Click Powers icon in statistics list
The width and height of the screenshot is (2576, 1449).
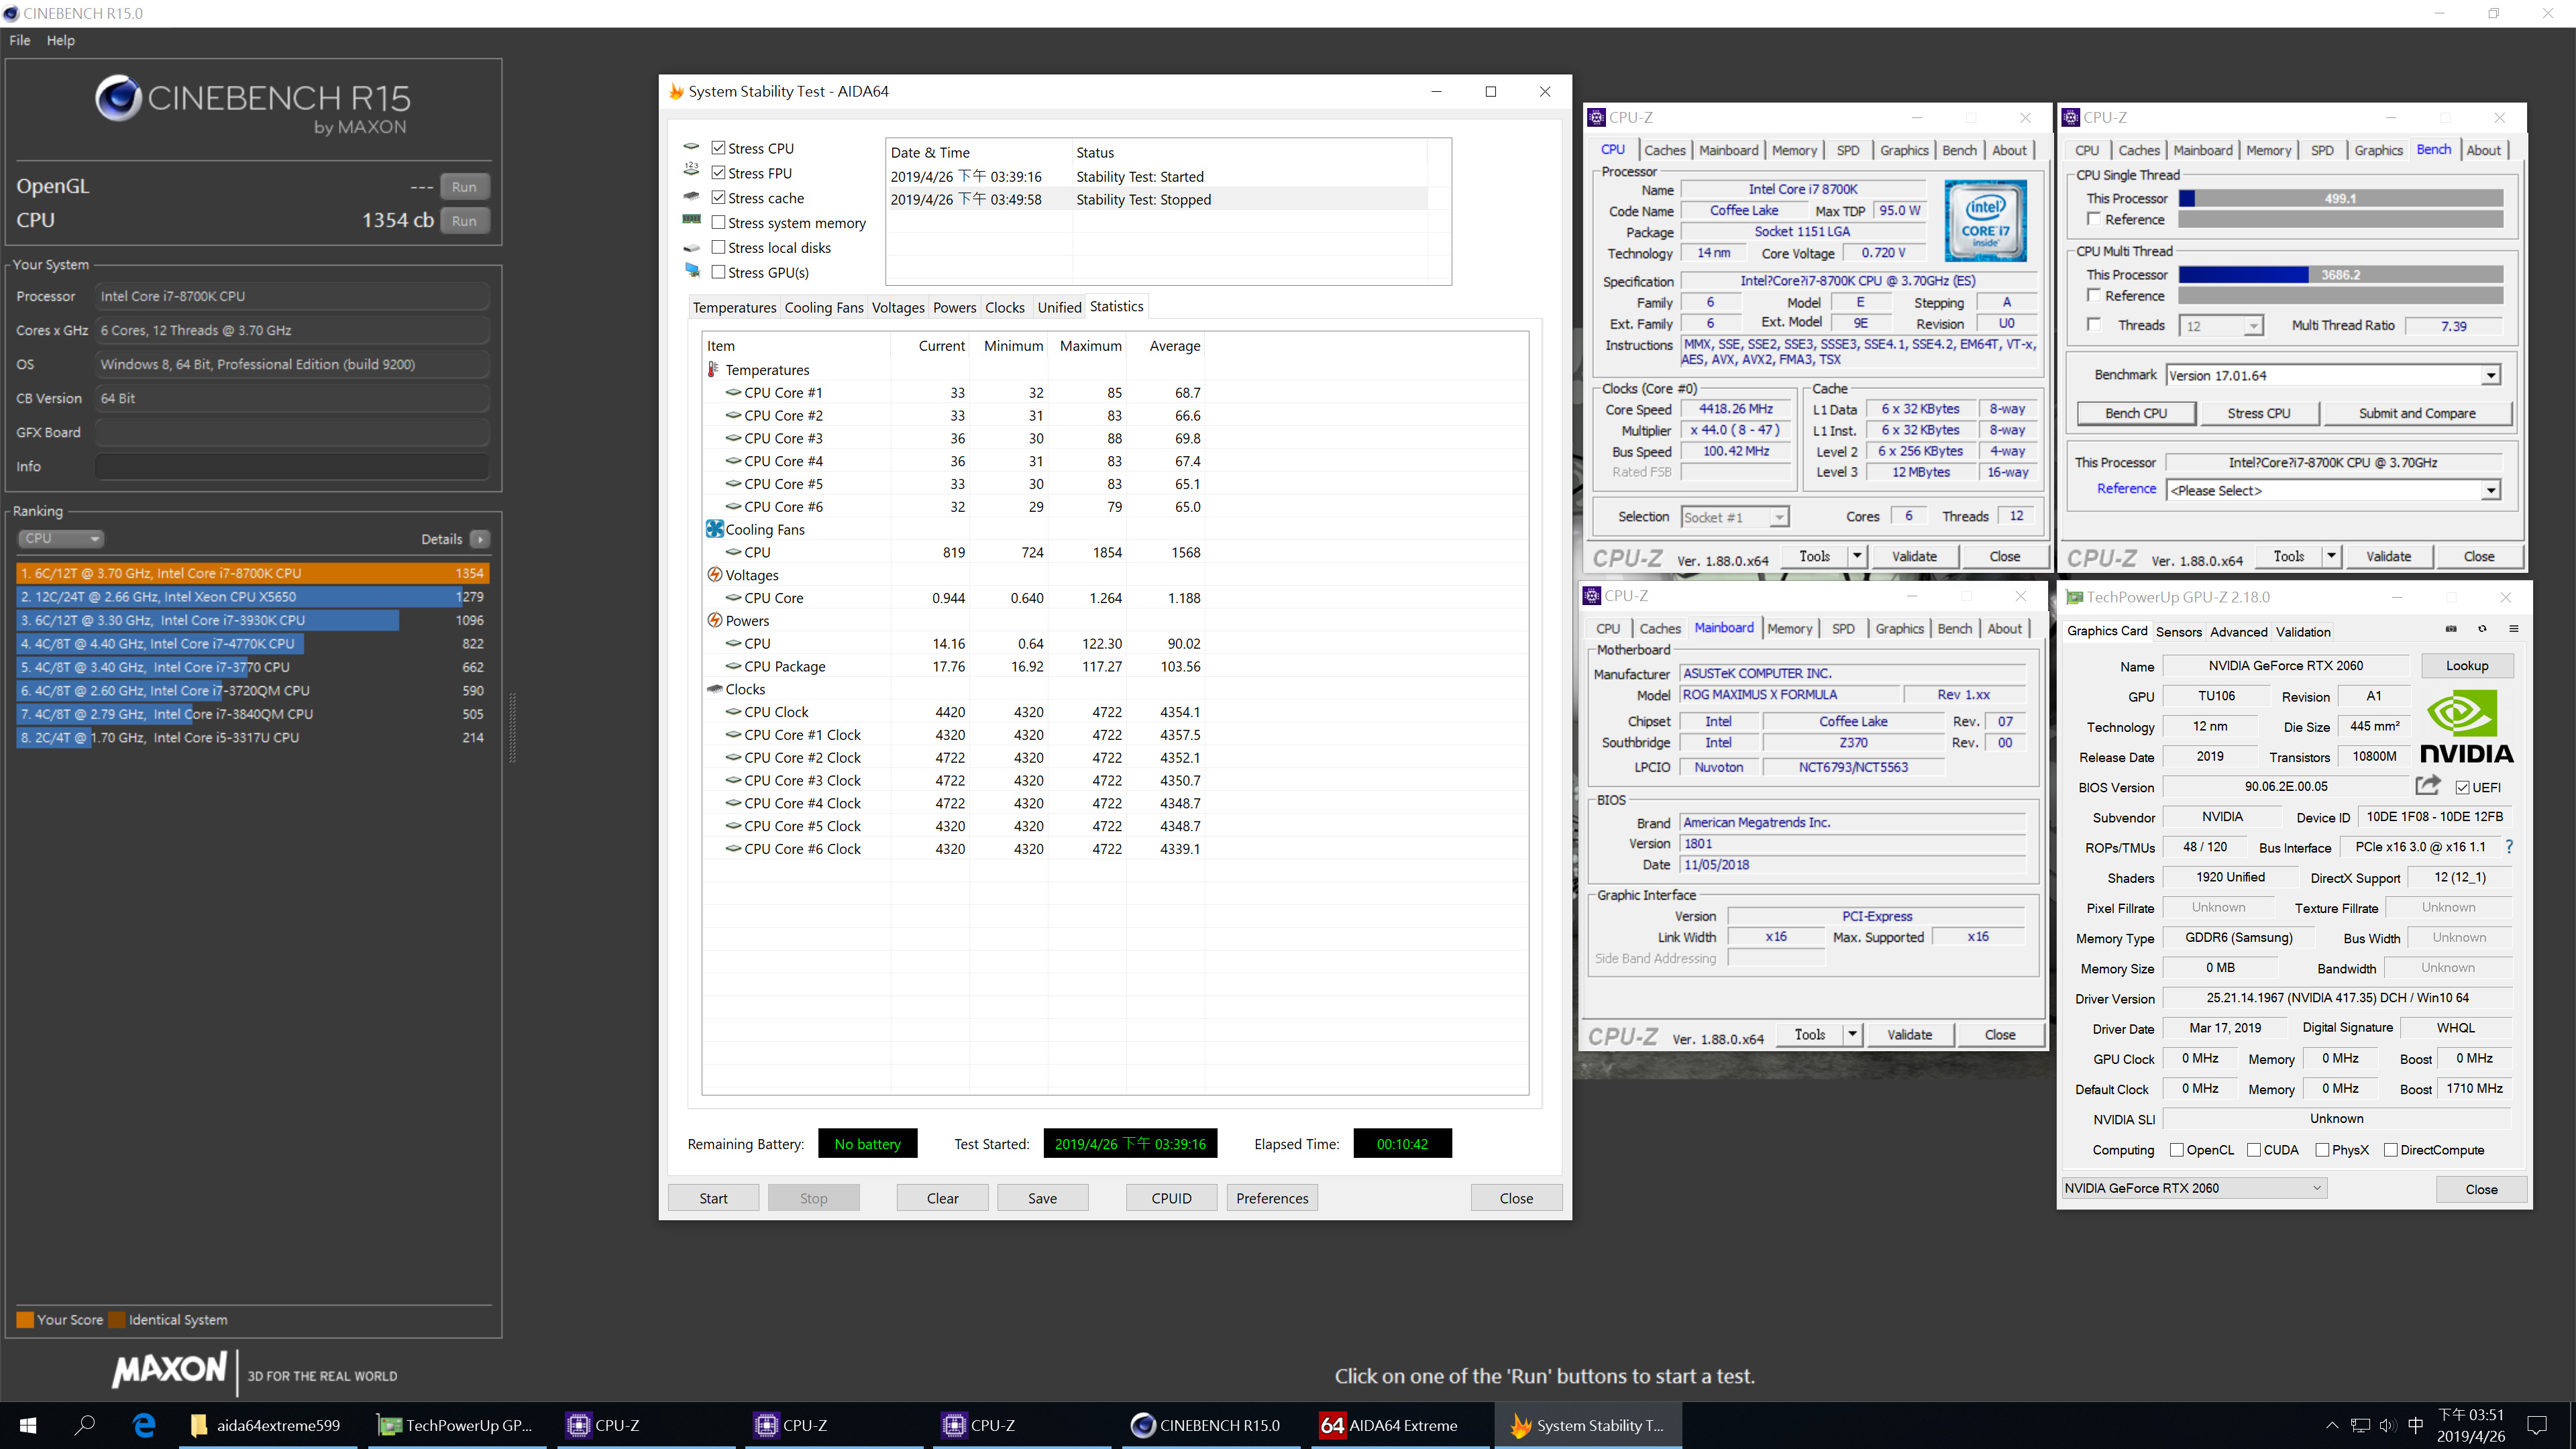click(714, 621)
